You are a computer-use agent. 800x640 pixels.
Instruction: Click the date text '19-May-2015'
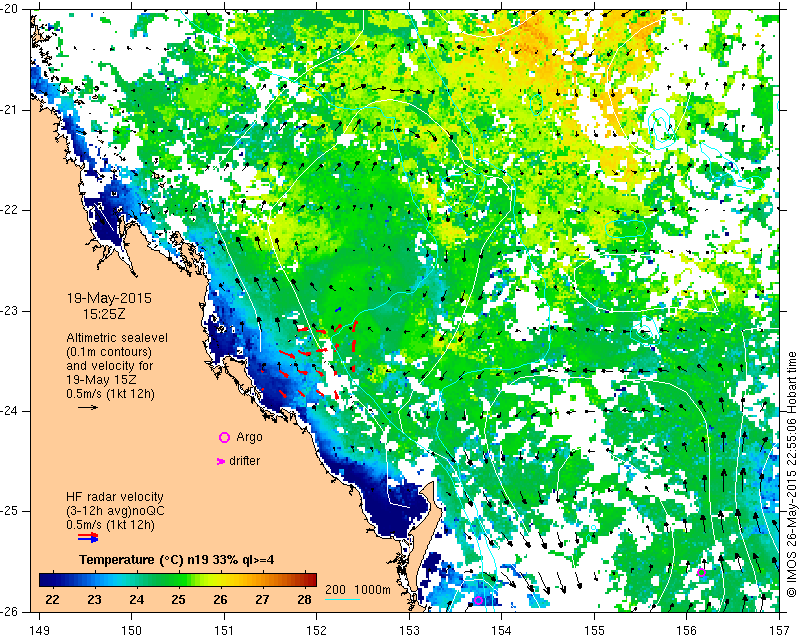coord(109,298)
